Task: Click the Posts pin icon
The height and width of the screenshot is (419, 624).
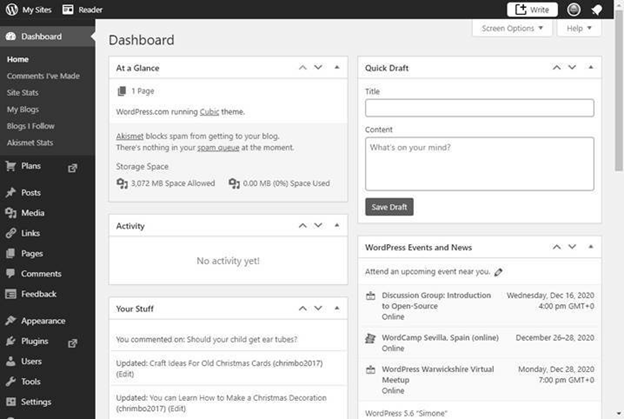Action: [11, 193]
